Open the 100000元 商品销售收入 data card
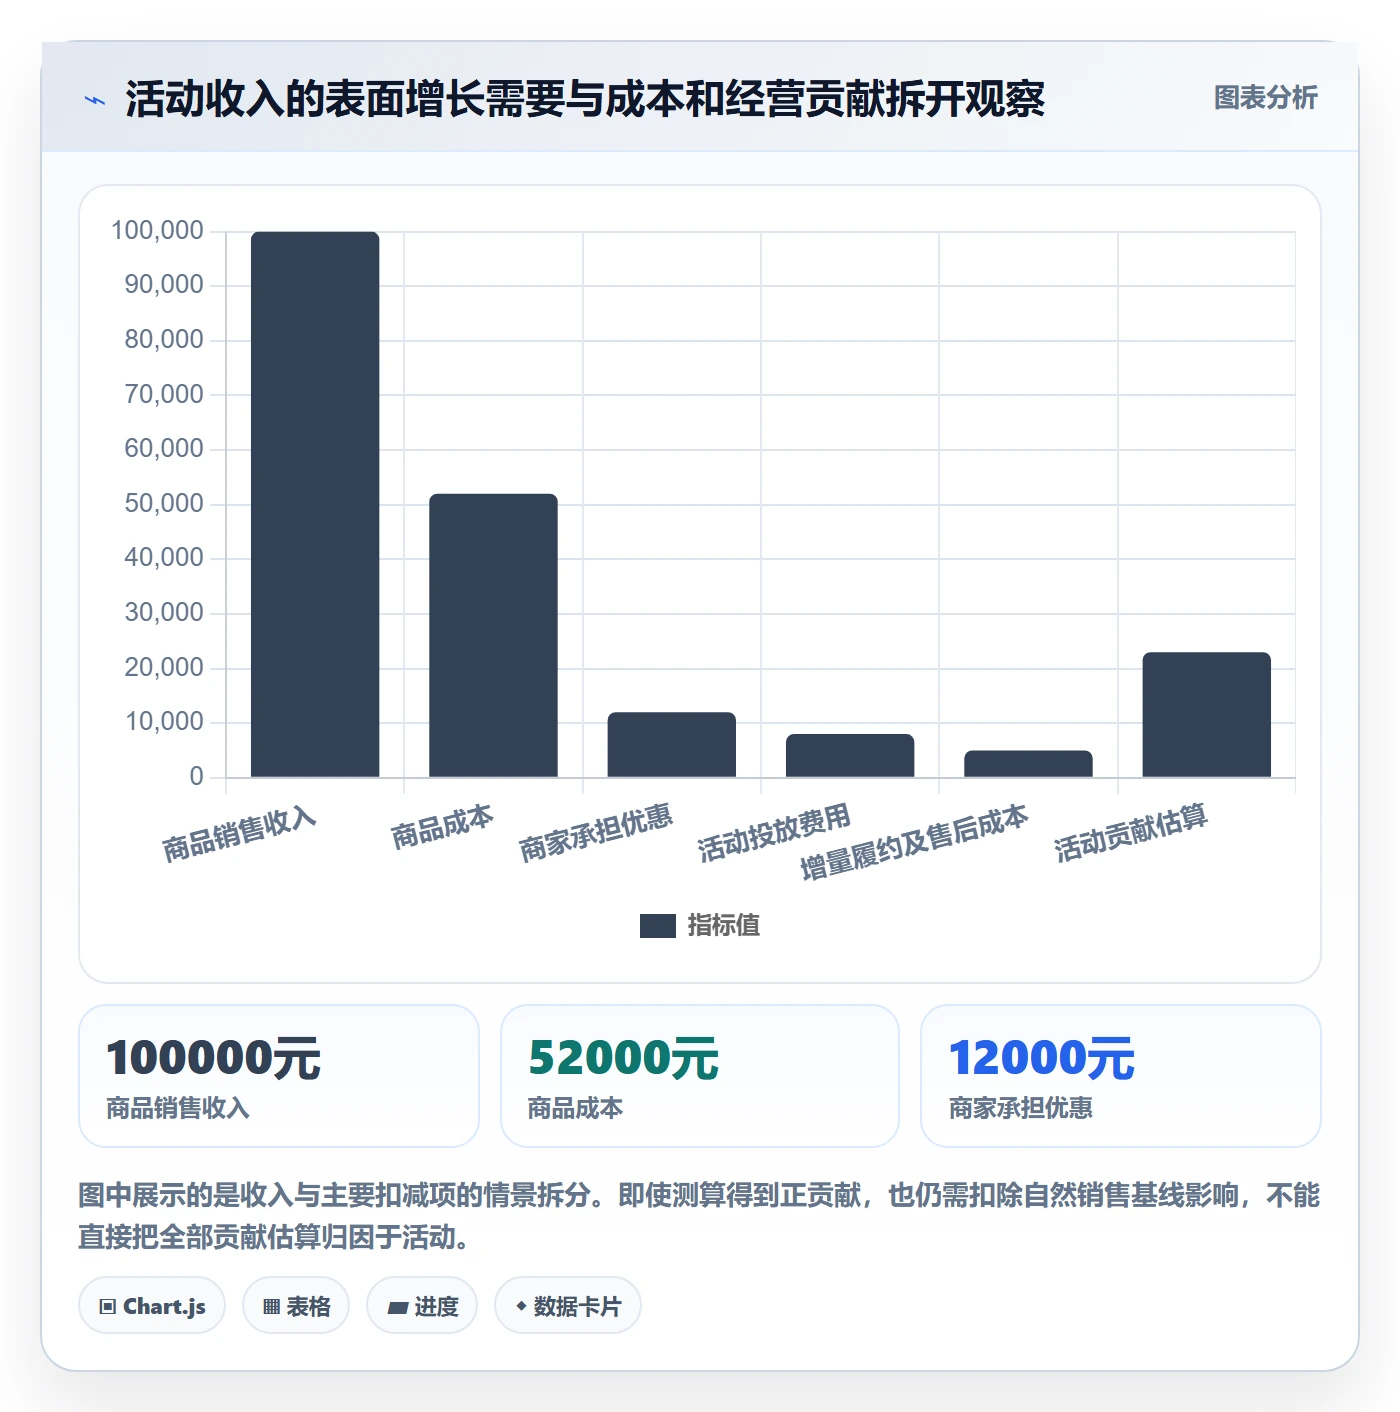This screenshot has height=1412, width=1400. click(x=279, y=1076)
